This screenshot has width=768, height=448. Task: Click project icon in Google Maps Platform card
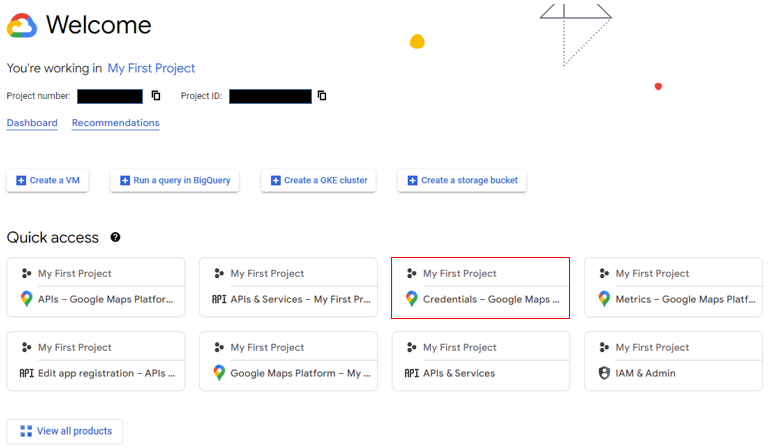coord(219,347)
